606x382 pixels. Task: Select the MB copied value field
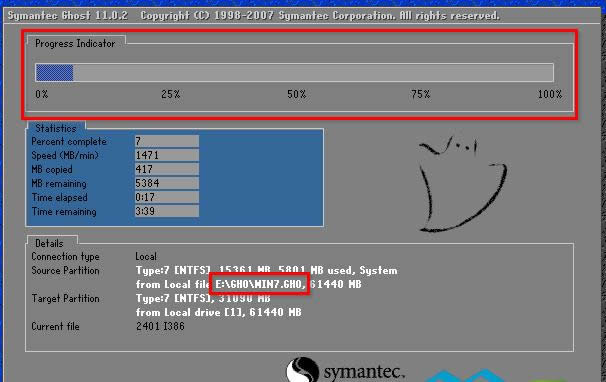coord(167,169)
